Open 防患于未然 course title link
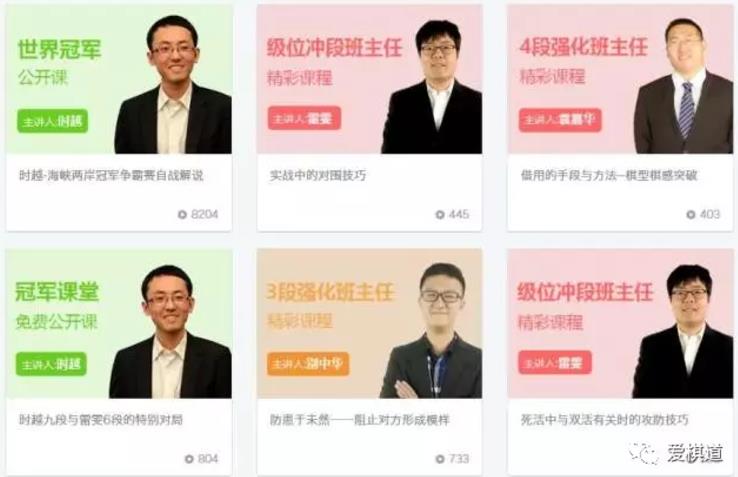The width and height of the screenshot is (738, 477). click(x=360, y=420)
